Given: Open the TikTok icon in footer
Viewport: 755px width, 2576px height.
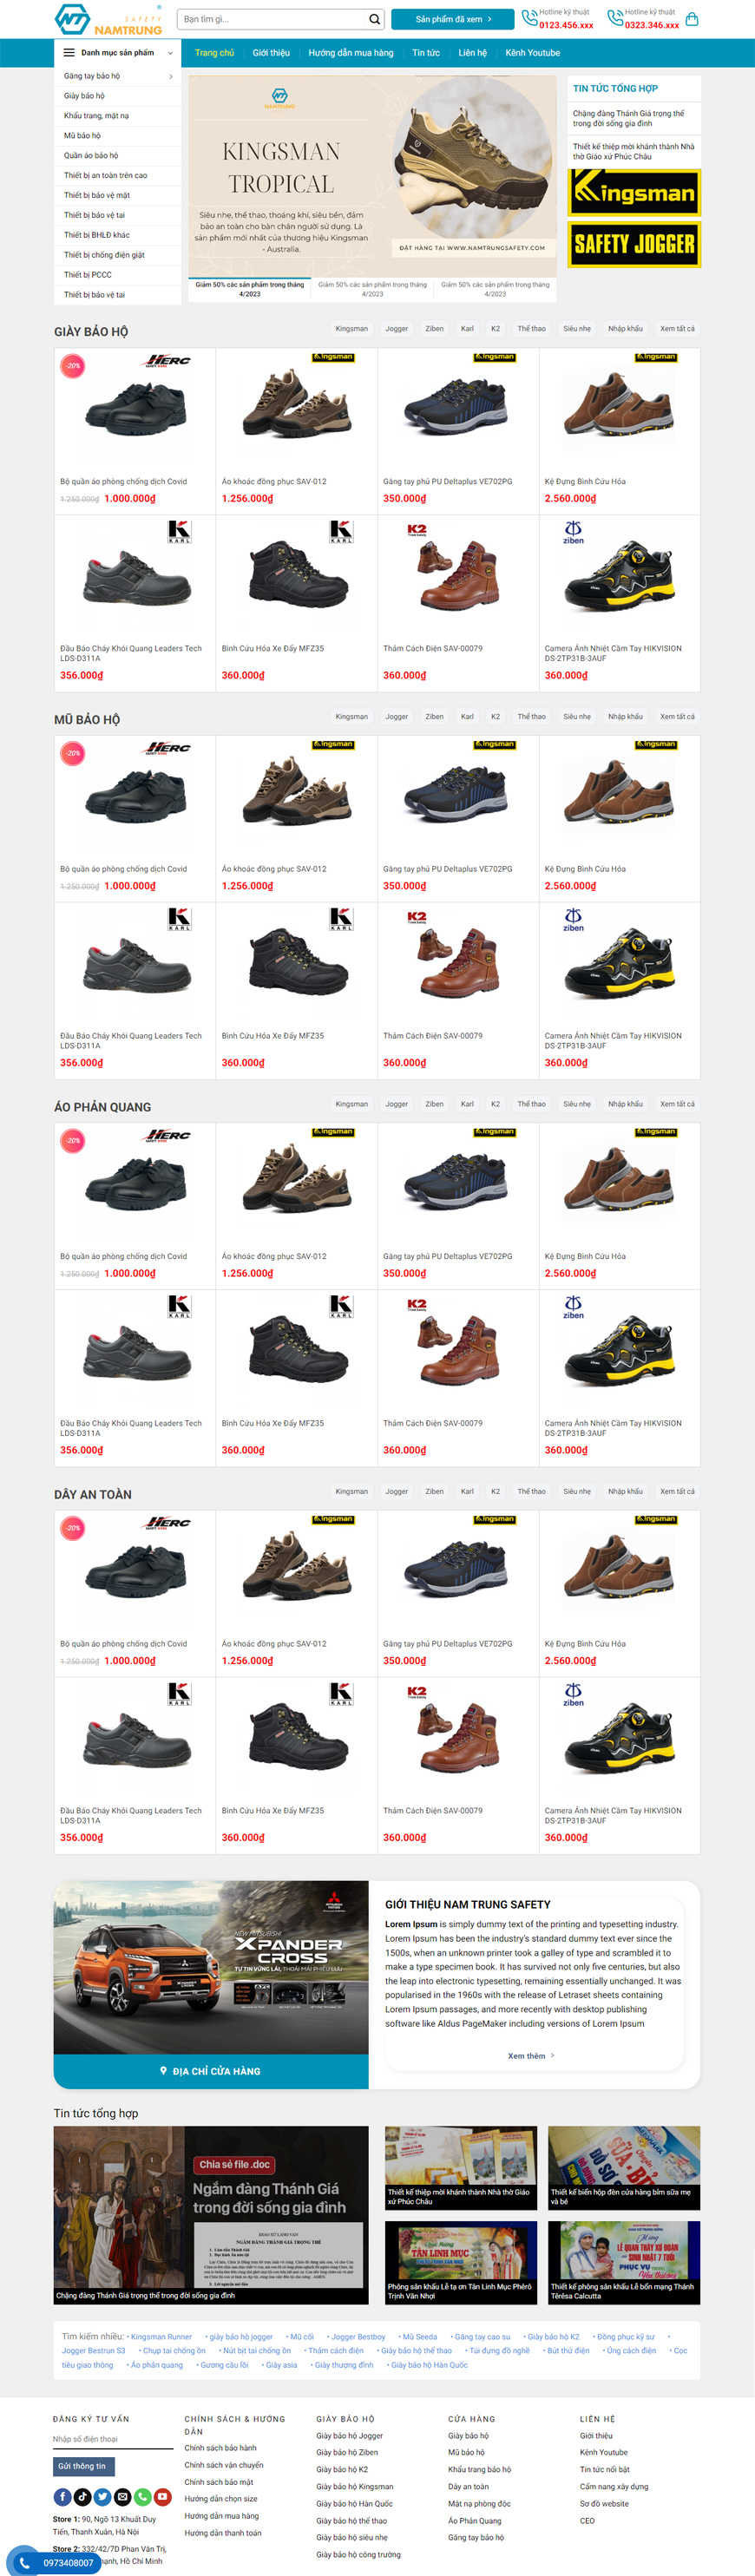Looking at the screenshot, I should (x=82, y=2497).
